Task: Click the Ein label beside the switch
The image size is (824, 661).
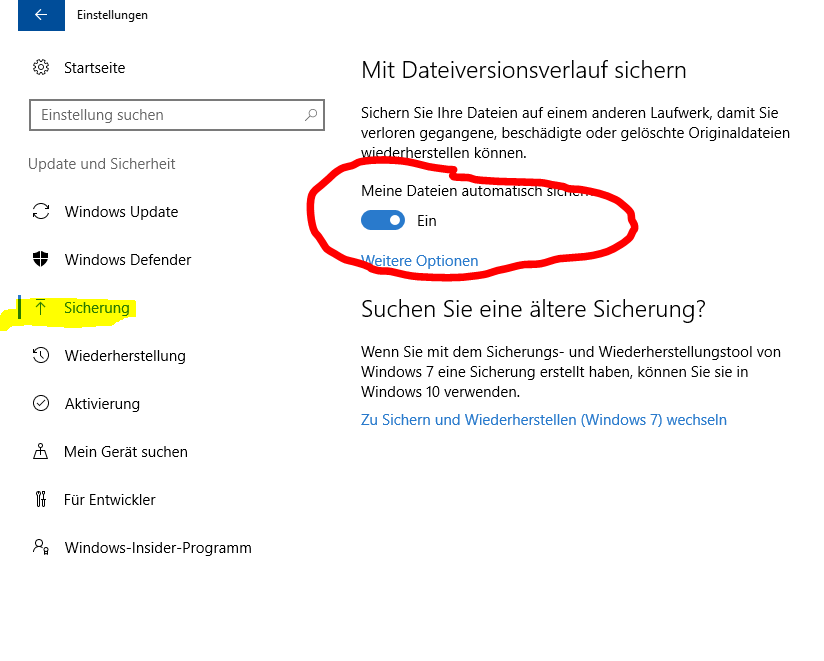Action: 427,221
